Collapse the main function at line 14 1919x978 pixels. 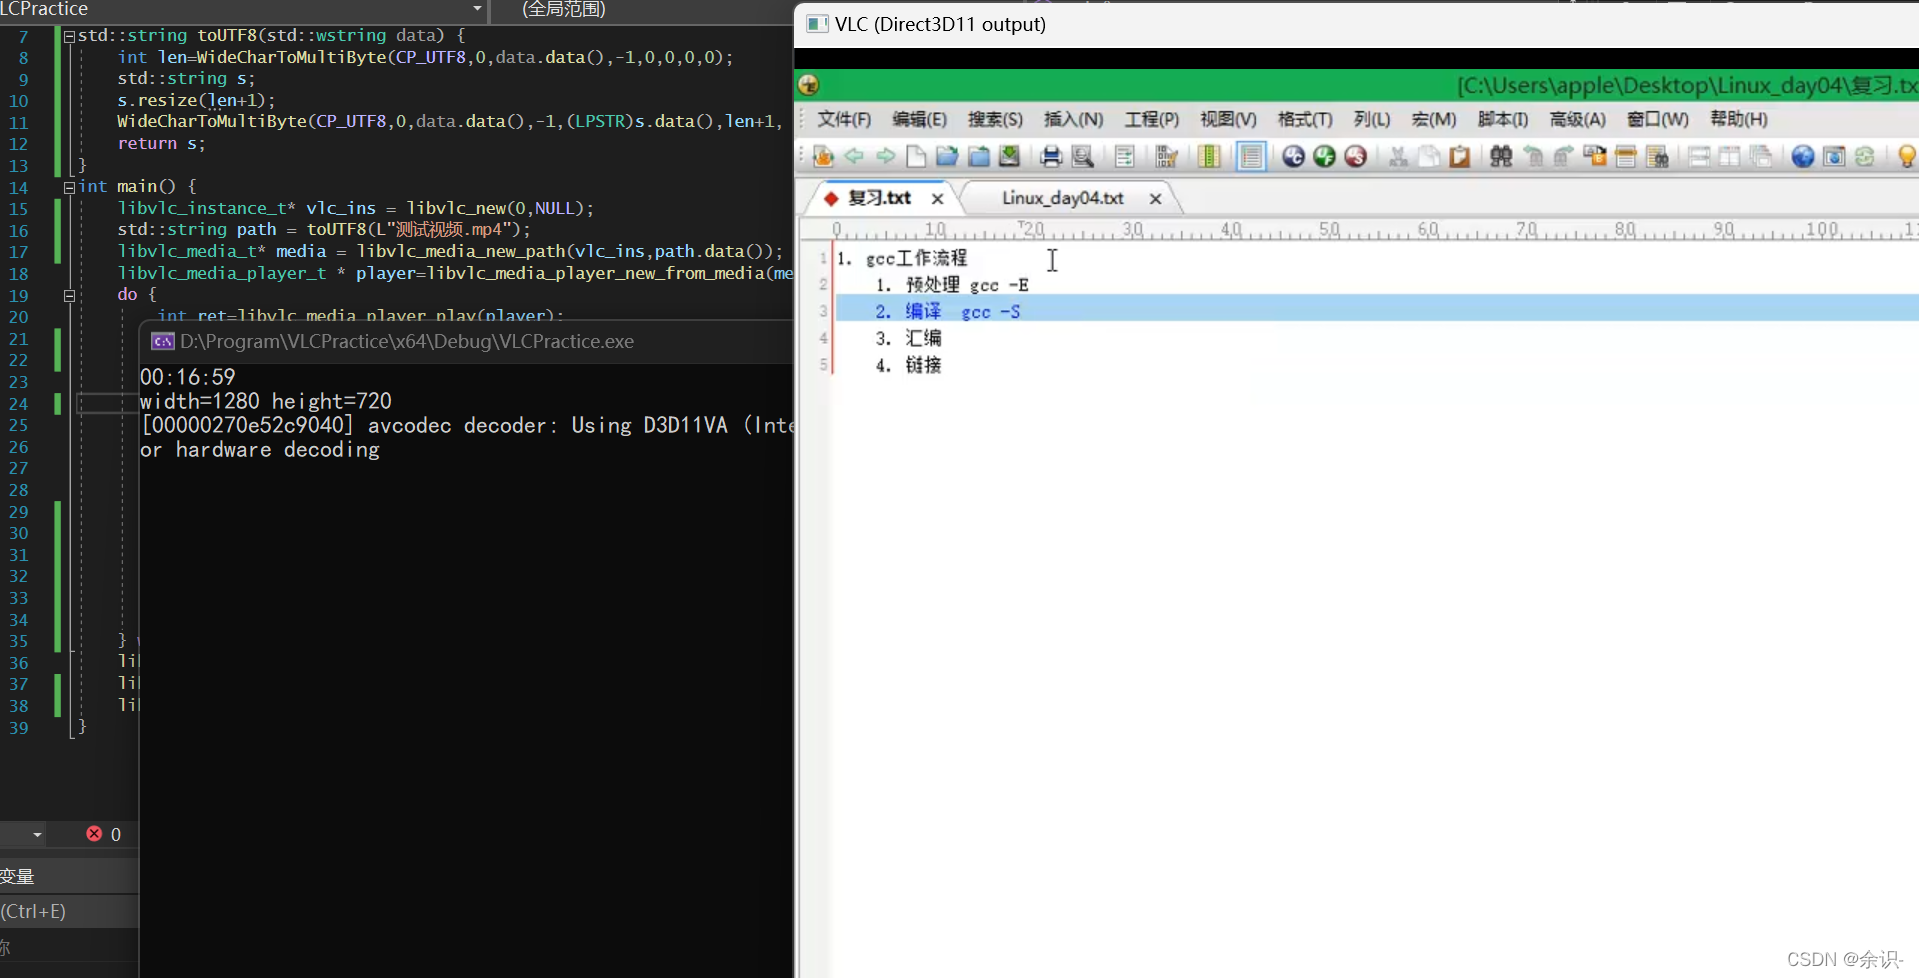click(69, 187)
